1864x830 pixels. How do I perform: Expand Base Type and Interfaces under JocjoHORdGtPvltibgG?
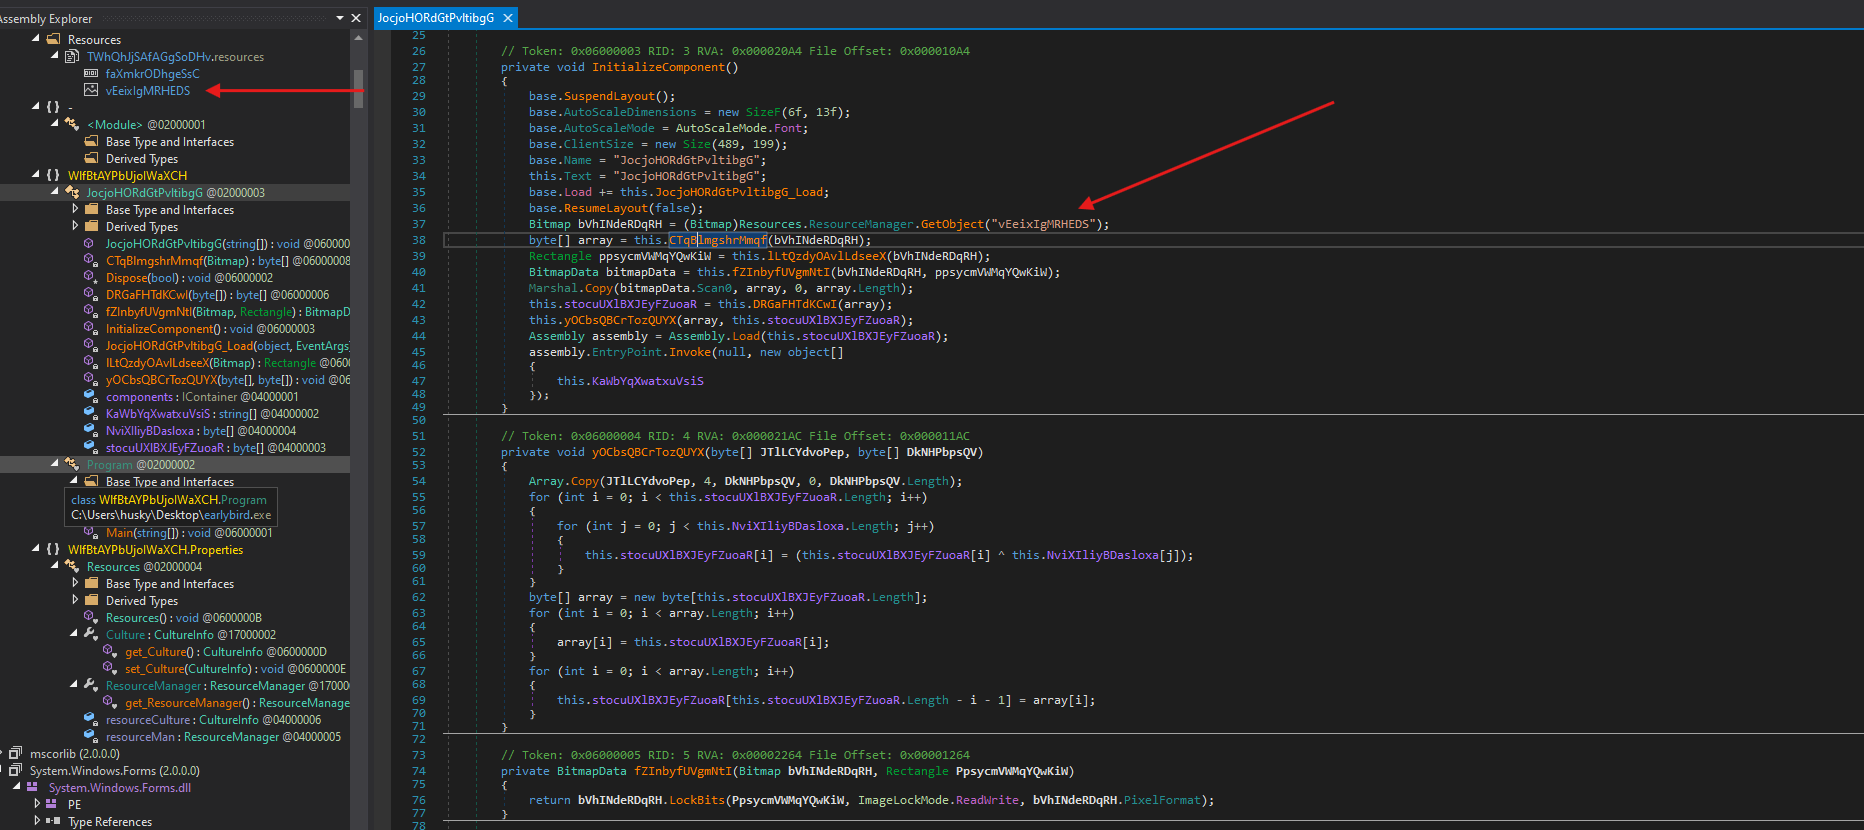click(75, 209)
